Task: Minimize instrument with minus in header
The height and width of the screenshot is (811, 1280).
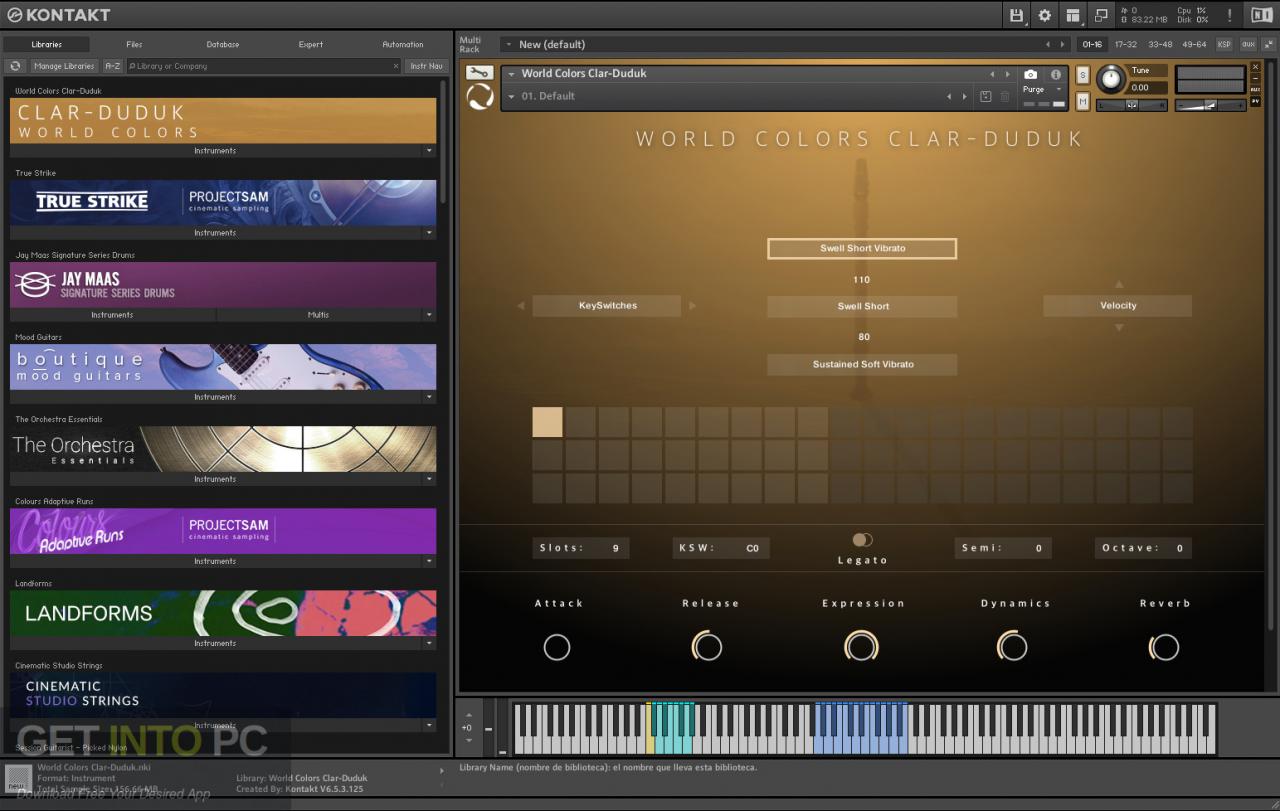Action: coord(1256,78)
